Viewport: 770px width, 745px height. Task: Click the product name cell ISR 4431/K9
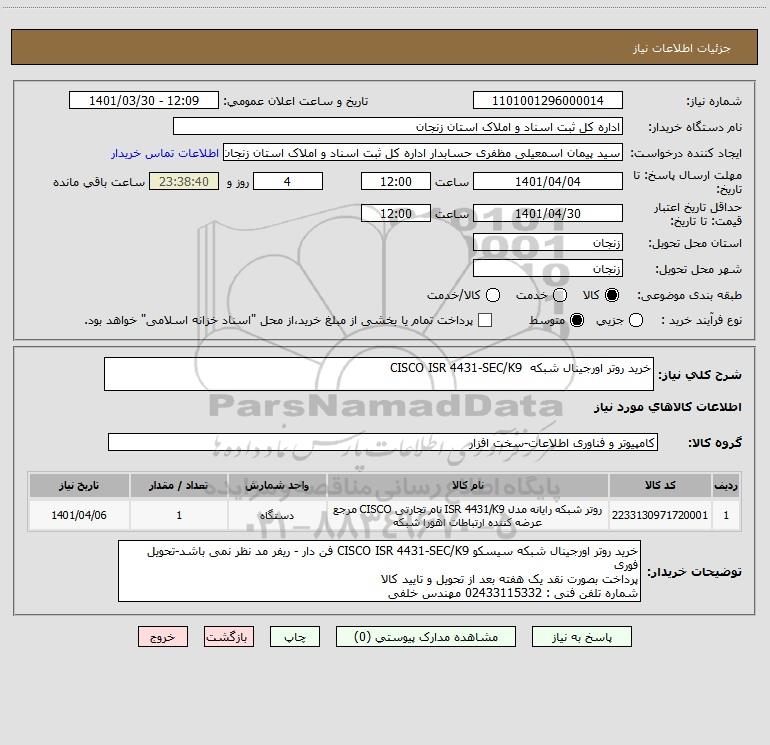pos(468,516)
